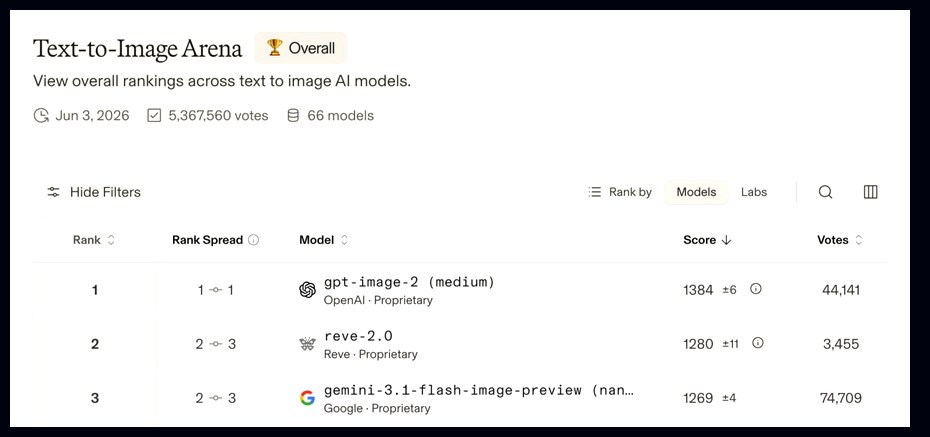Click the Google logo icon
Viewport: 930px width, 437px height.
click(307, 398)
